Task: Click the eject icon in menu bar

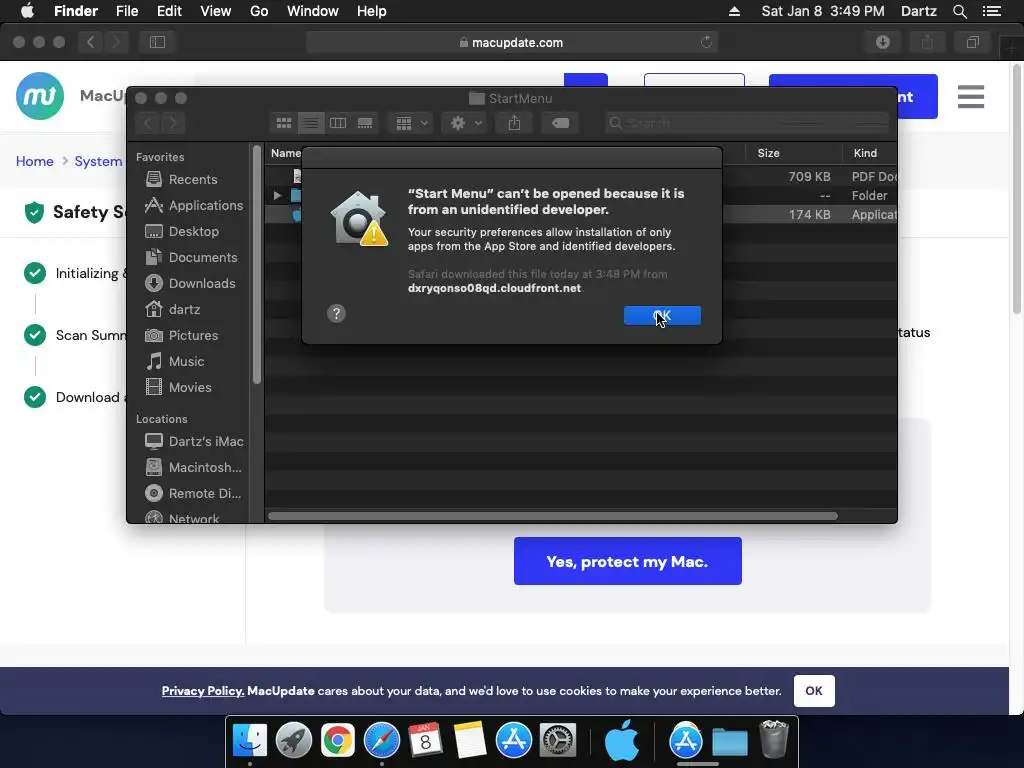Action: [x=734, y=11]
